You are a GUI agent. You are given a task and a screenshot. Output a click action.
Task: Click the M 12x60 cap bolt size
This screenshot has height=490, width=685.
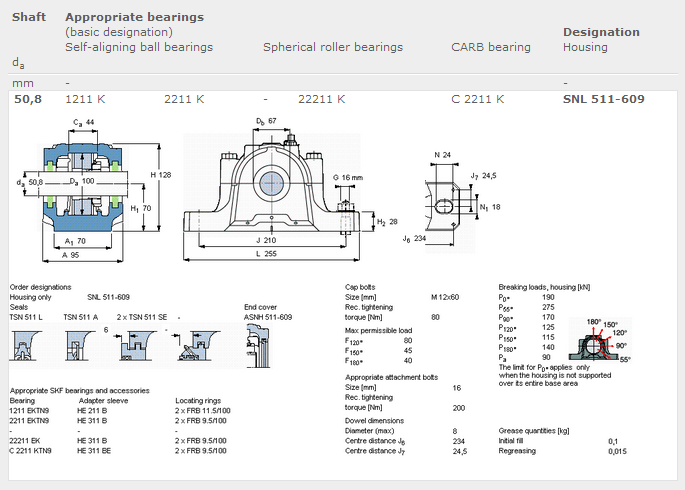click(445, 297)
